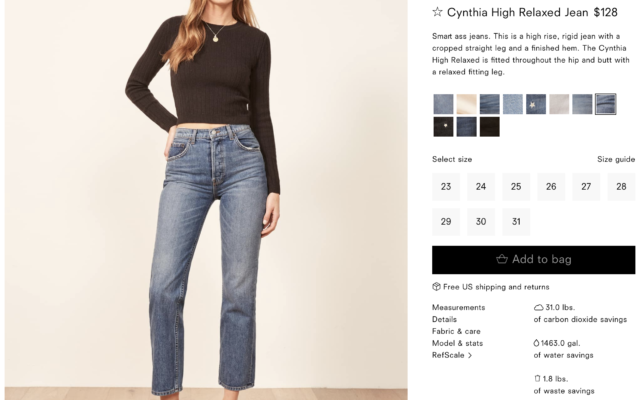640x400 pixels.
Task: Expand the Fabric & care section
Action: coord(456,331)
